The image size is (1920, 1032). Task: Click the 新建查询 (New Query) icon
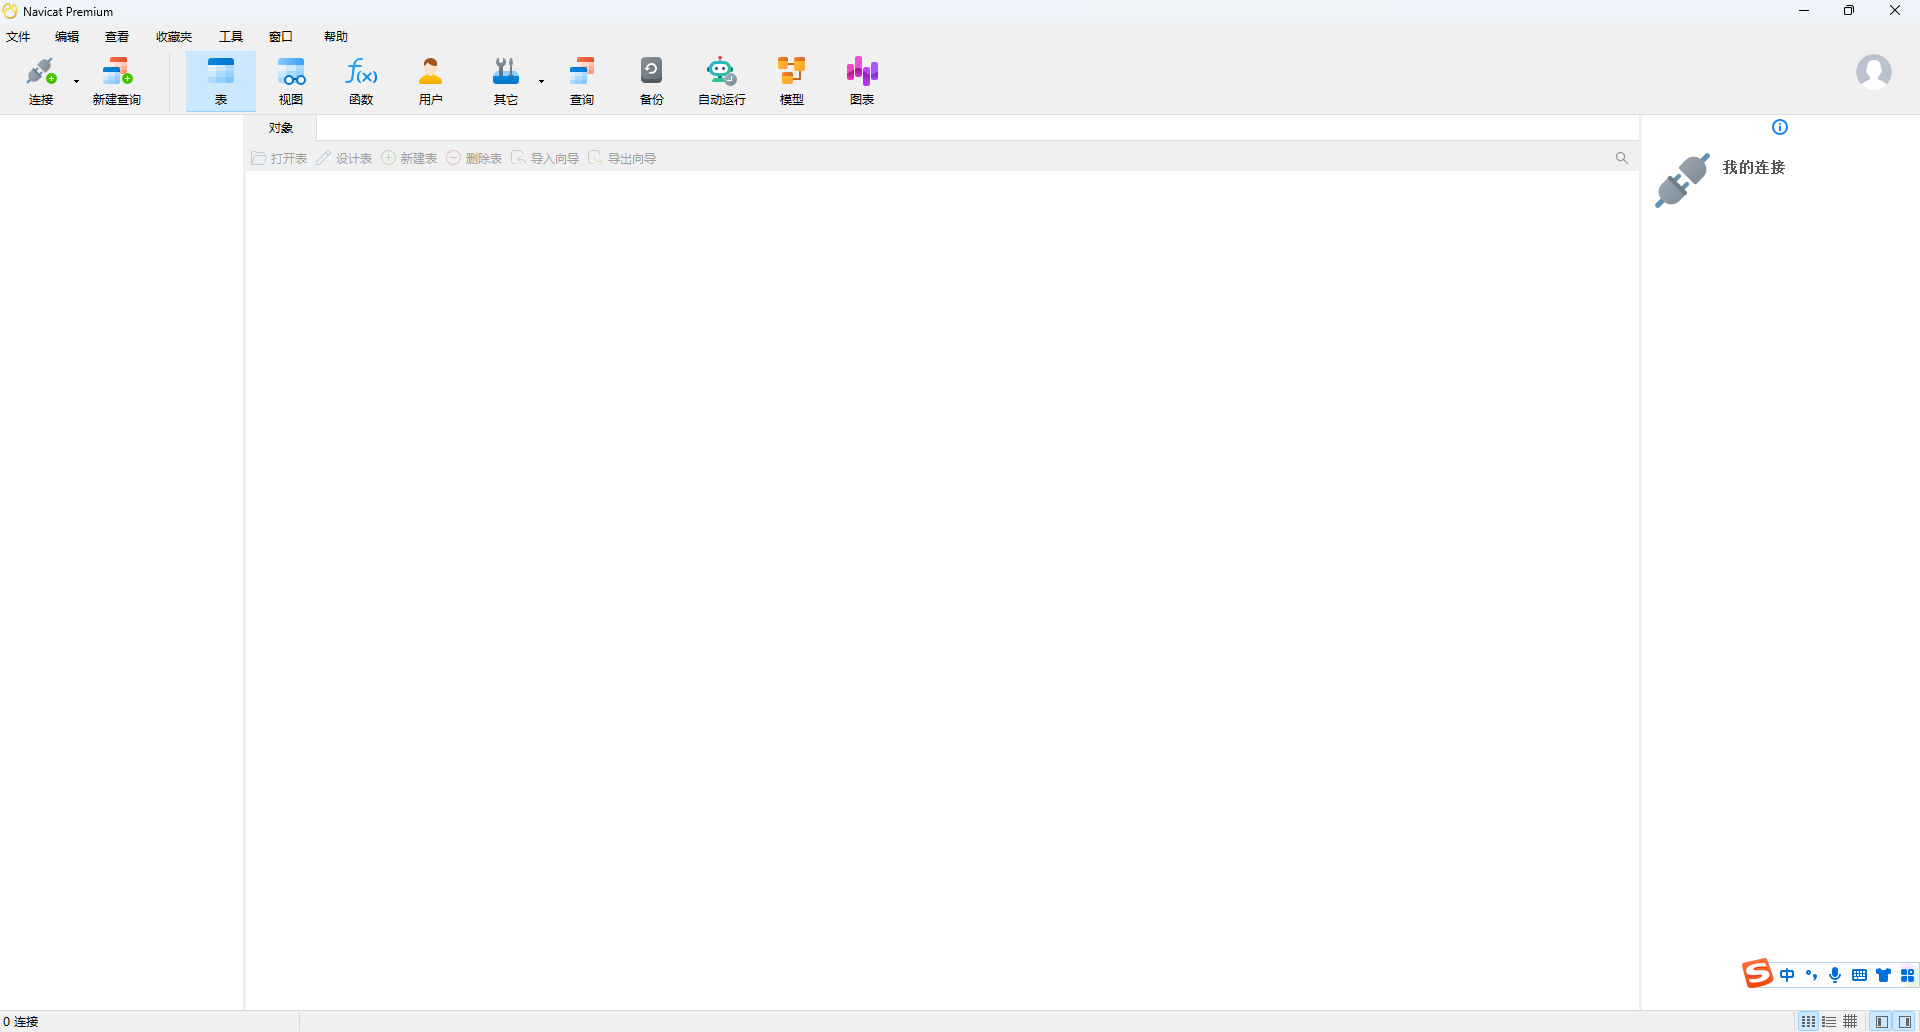click(117, 80)
